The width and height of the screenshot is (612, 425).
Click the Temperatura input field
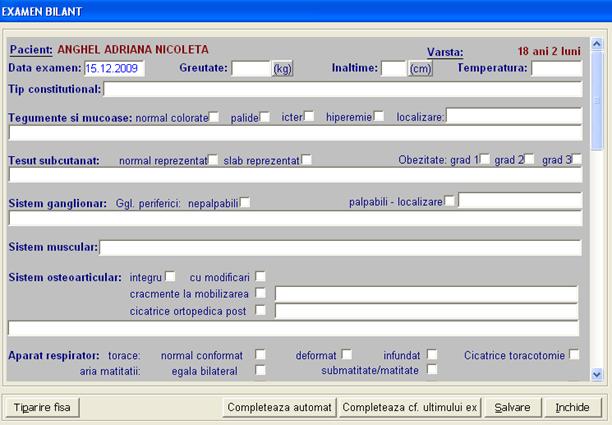click(555, 69)
